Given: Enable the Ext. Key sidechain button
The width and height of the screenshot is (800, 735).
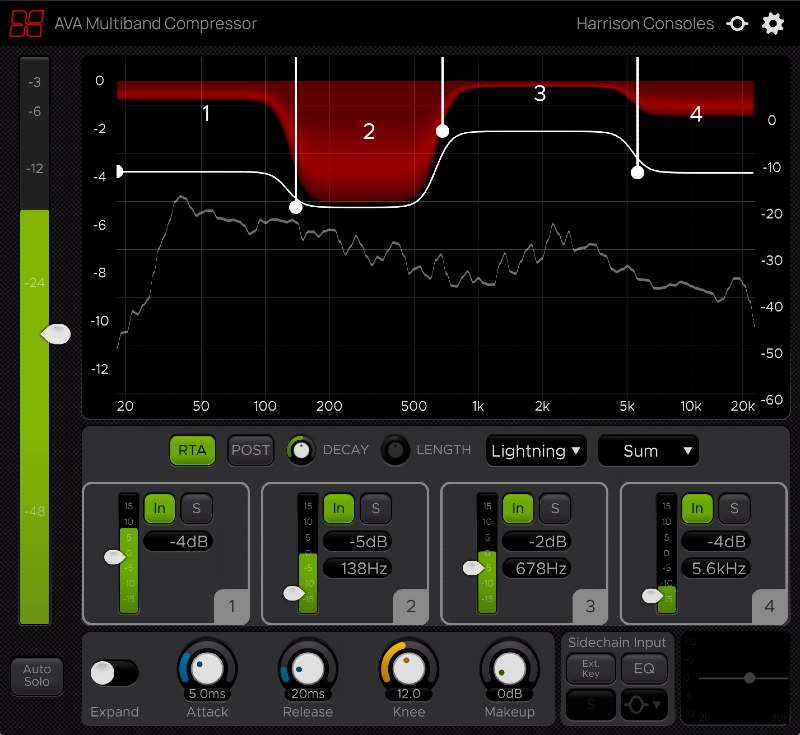Looking at the screenshot, I should coord(590,668).
